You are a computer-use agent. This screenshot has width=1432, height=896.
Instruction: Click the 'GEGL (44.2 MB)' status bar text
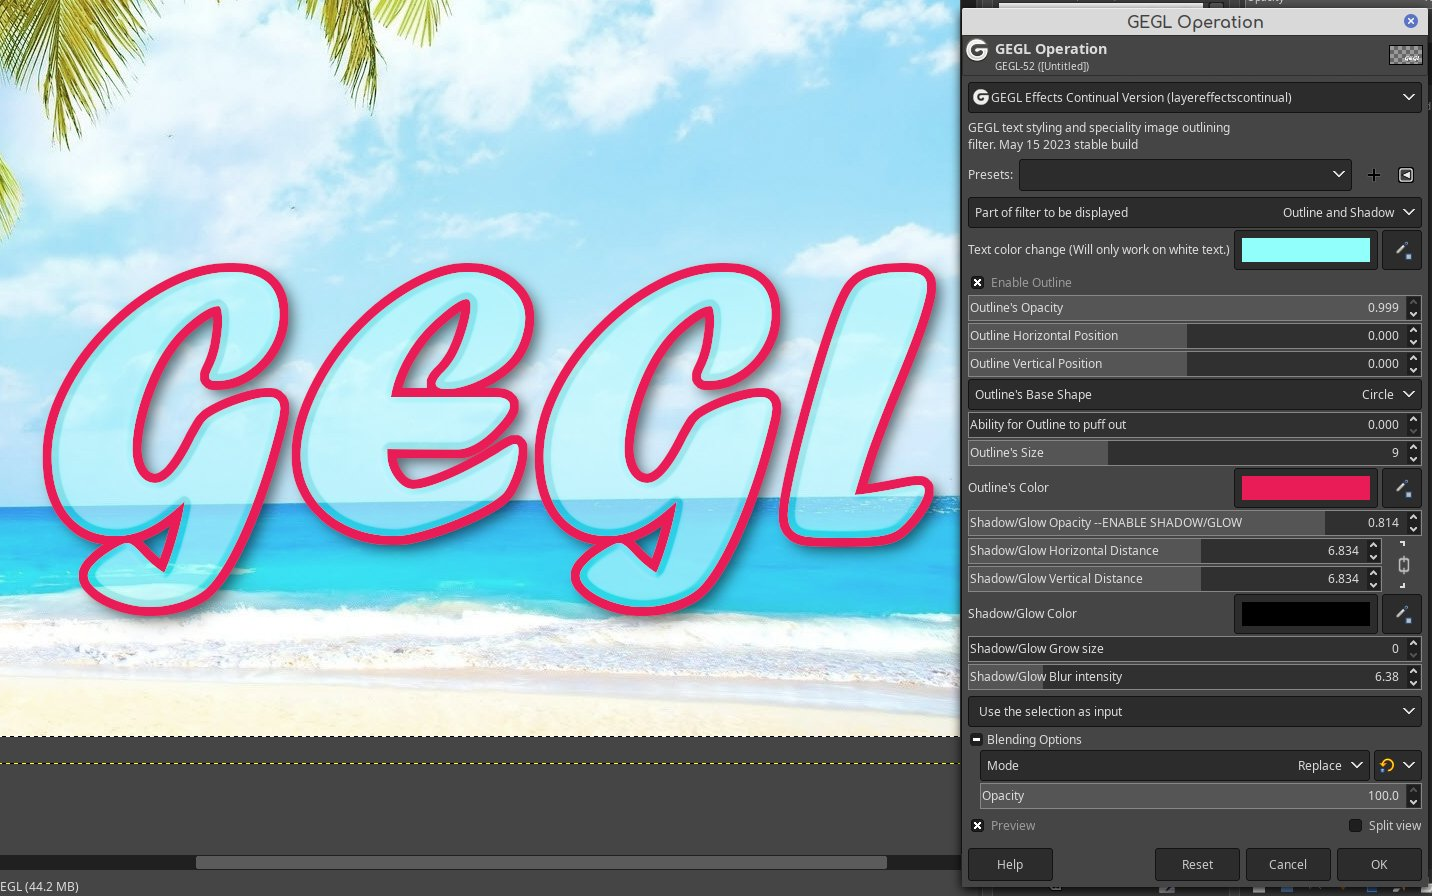point(40,886)
